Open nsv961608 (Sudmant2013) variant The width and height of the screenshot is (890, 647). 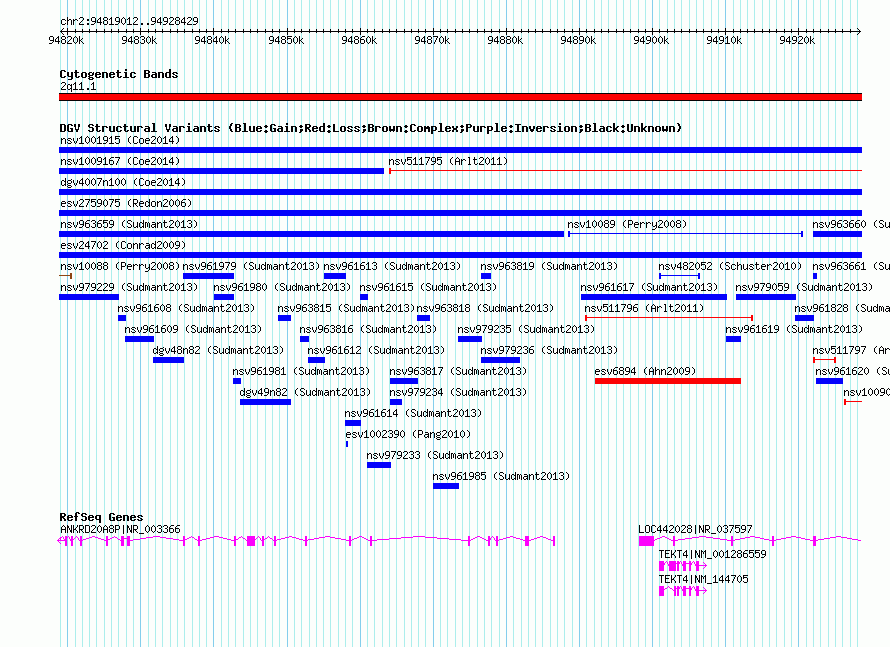click(186, 308)
